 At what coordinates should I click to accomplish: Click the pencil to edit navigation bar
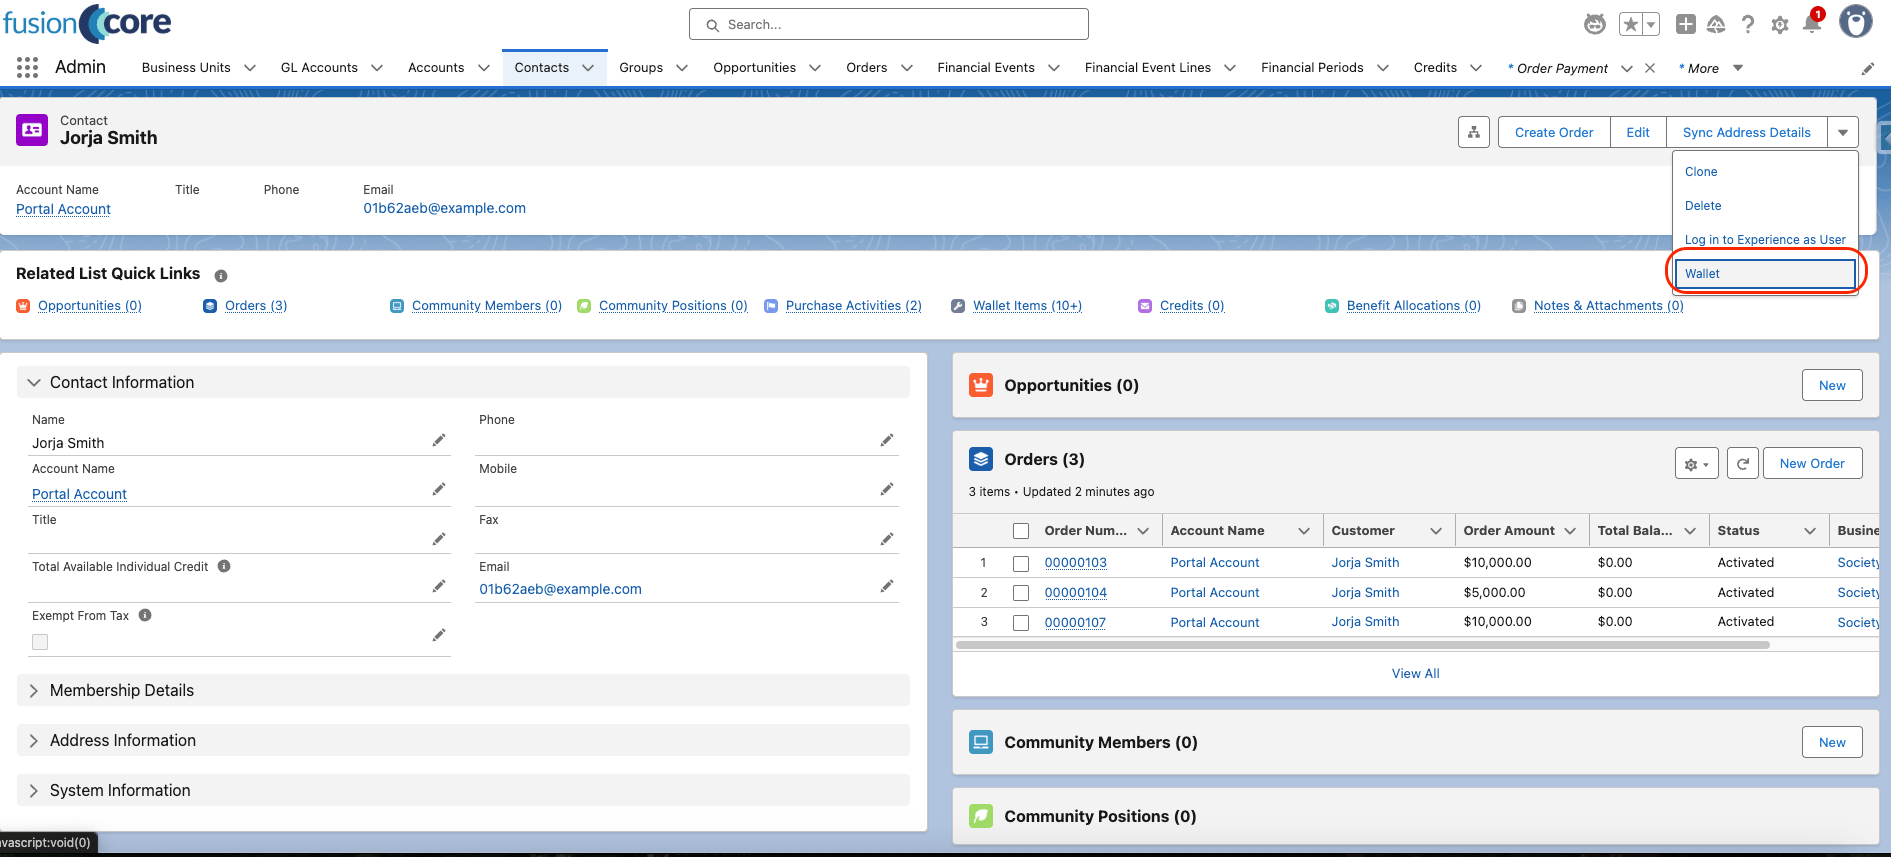[1867, 68]
